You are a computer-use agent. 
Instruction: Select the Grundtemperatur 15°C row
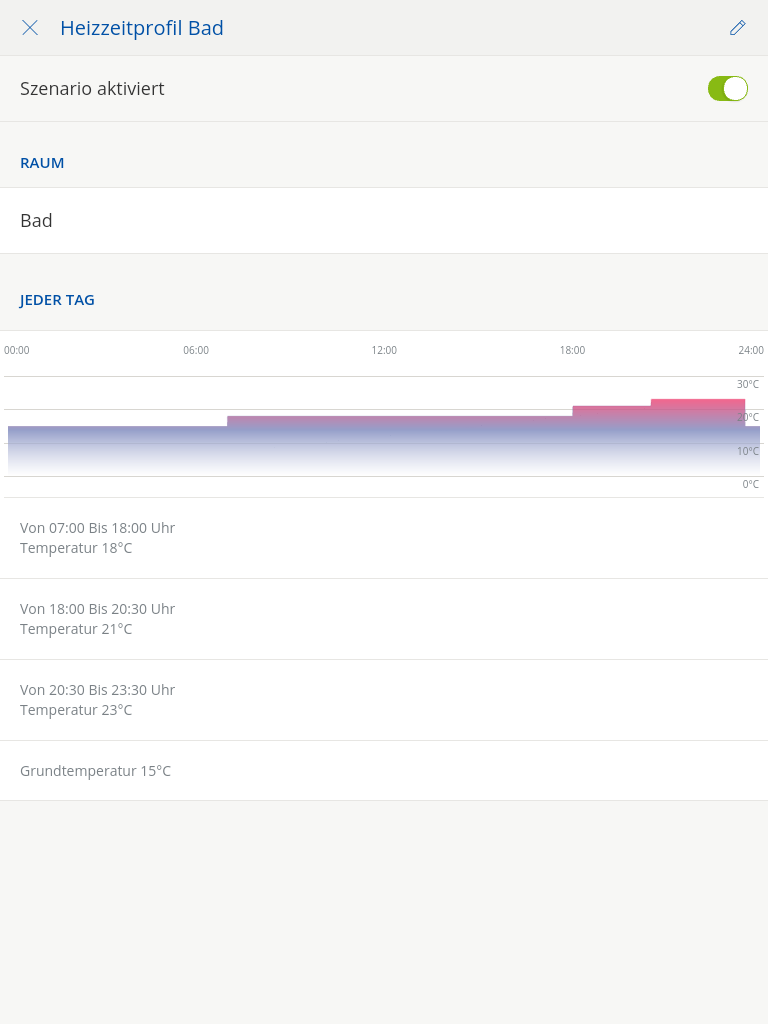(x=384, y=771)
